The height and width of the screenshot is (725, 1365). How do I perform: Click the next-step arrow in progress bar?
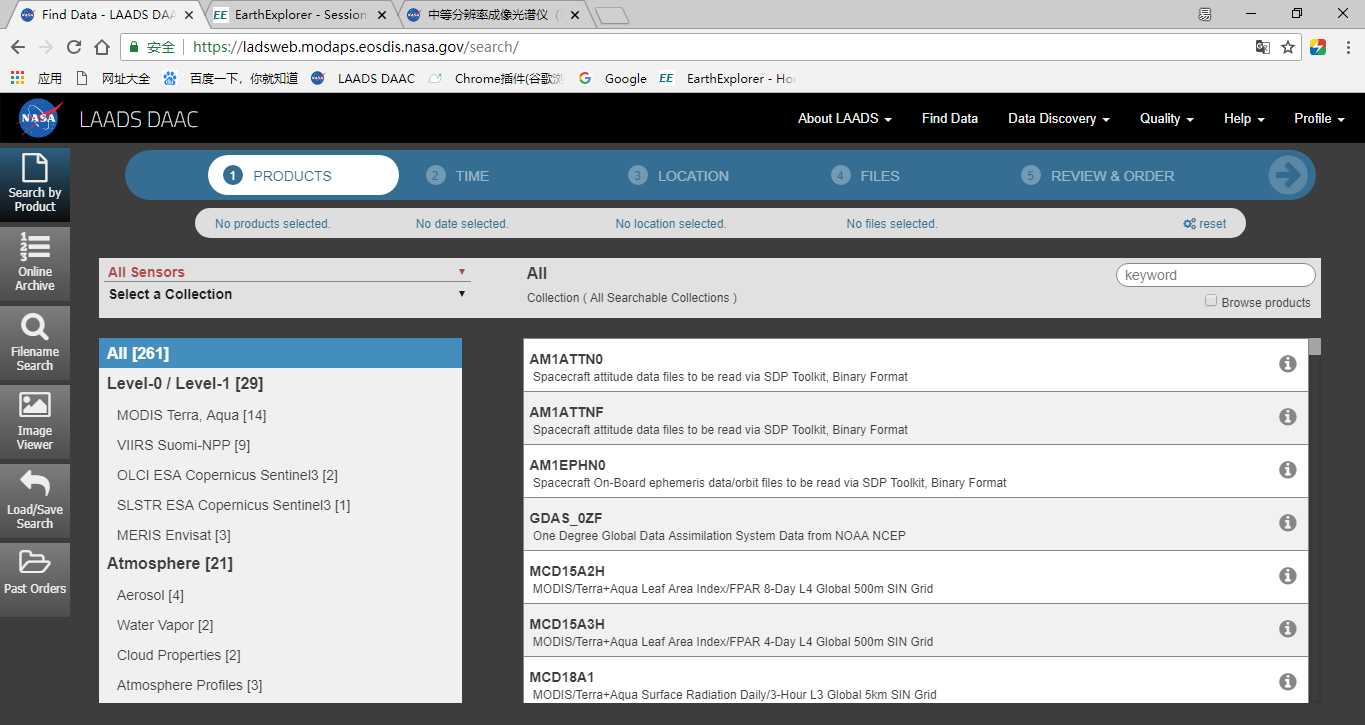coord(1289,176)
